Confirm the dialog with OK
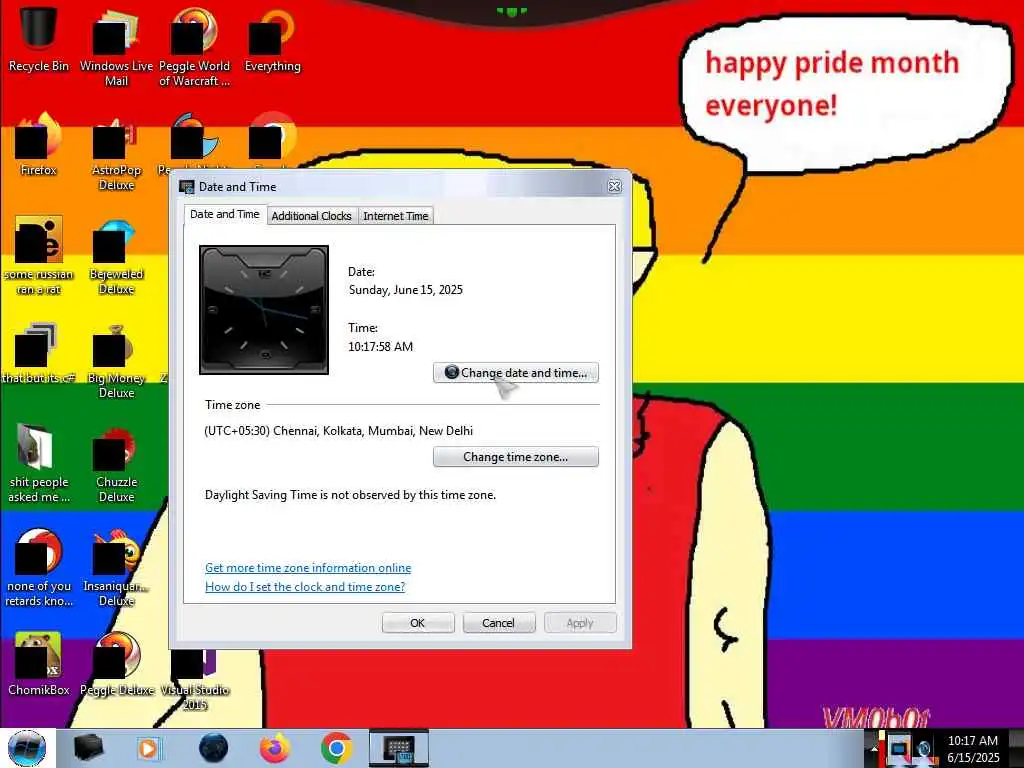 [x=418, y=623]
